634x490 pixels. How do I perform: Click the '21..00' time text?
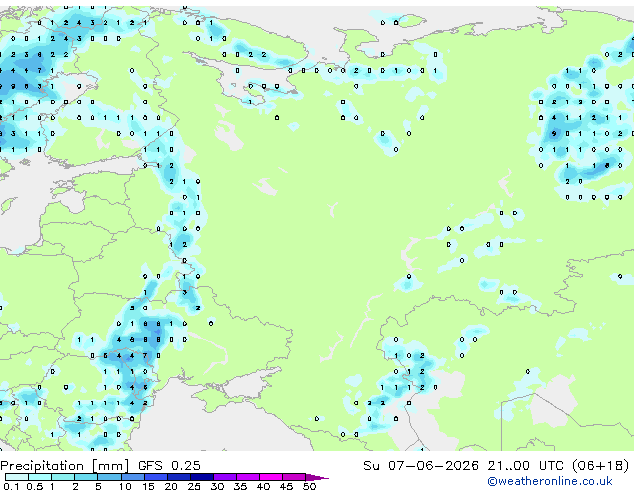pyautogui.click(x=509, y=466)
